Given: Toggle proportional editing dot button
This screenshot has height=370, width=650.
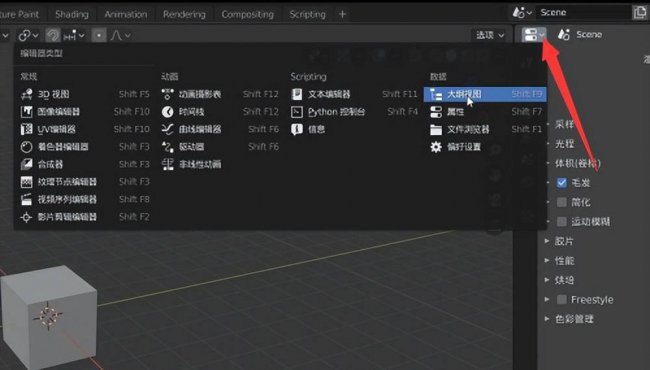Looking at the screenshot, I should [99, 35].
